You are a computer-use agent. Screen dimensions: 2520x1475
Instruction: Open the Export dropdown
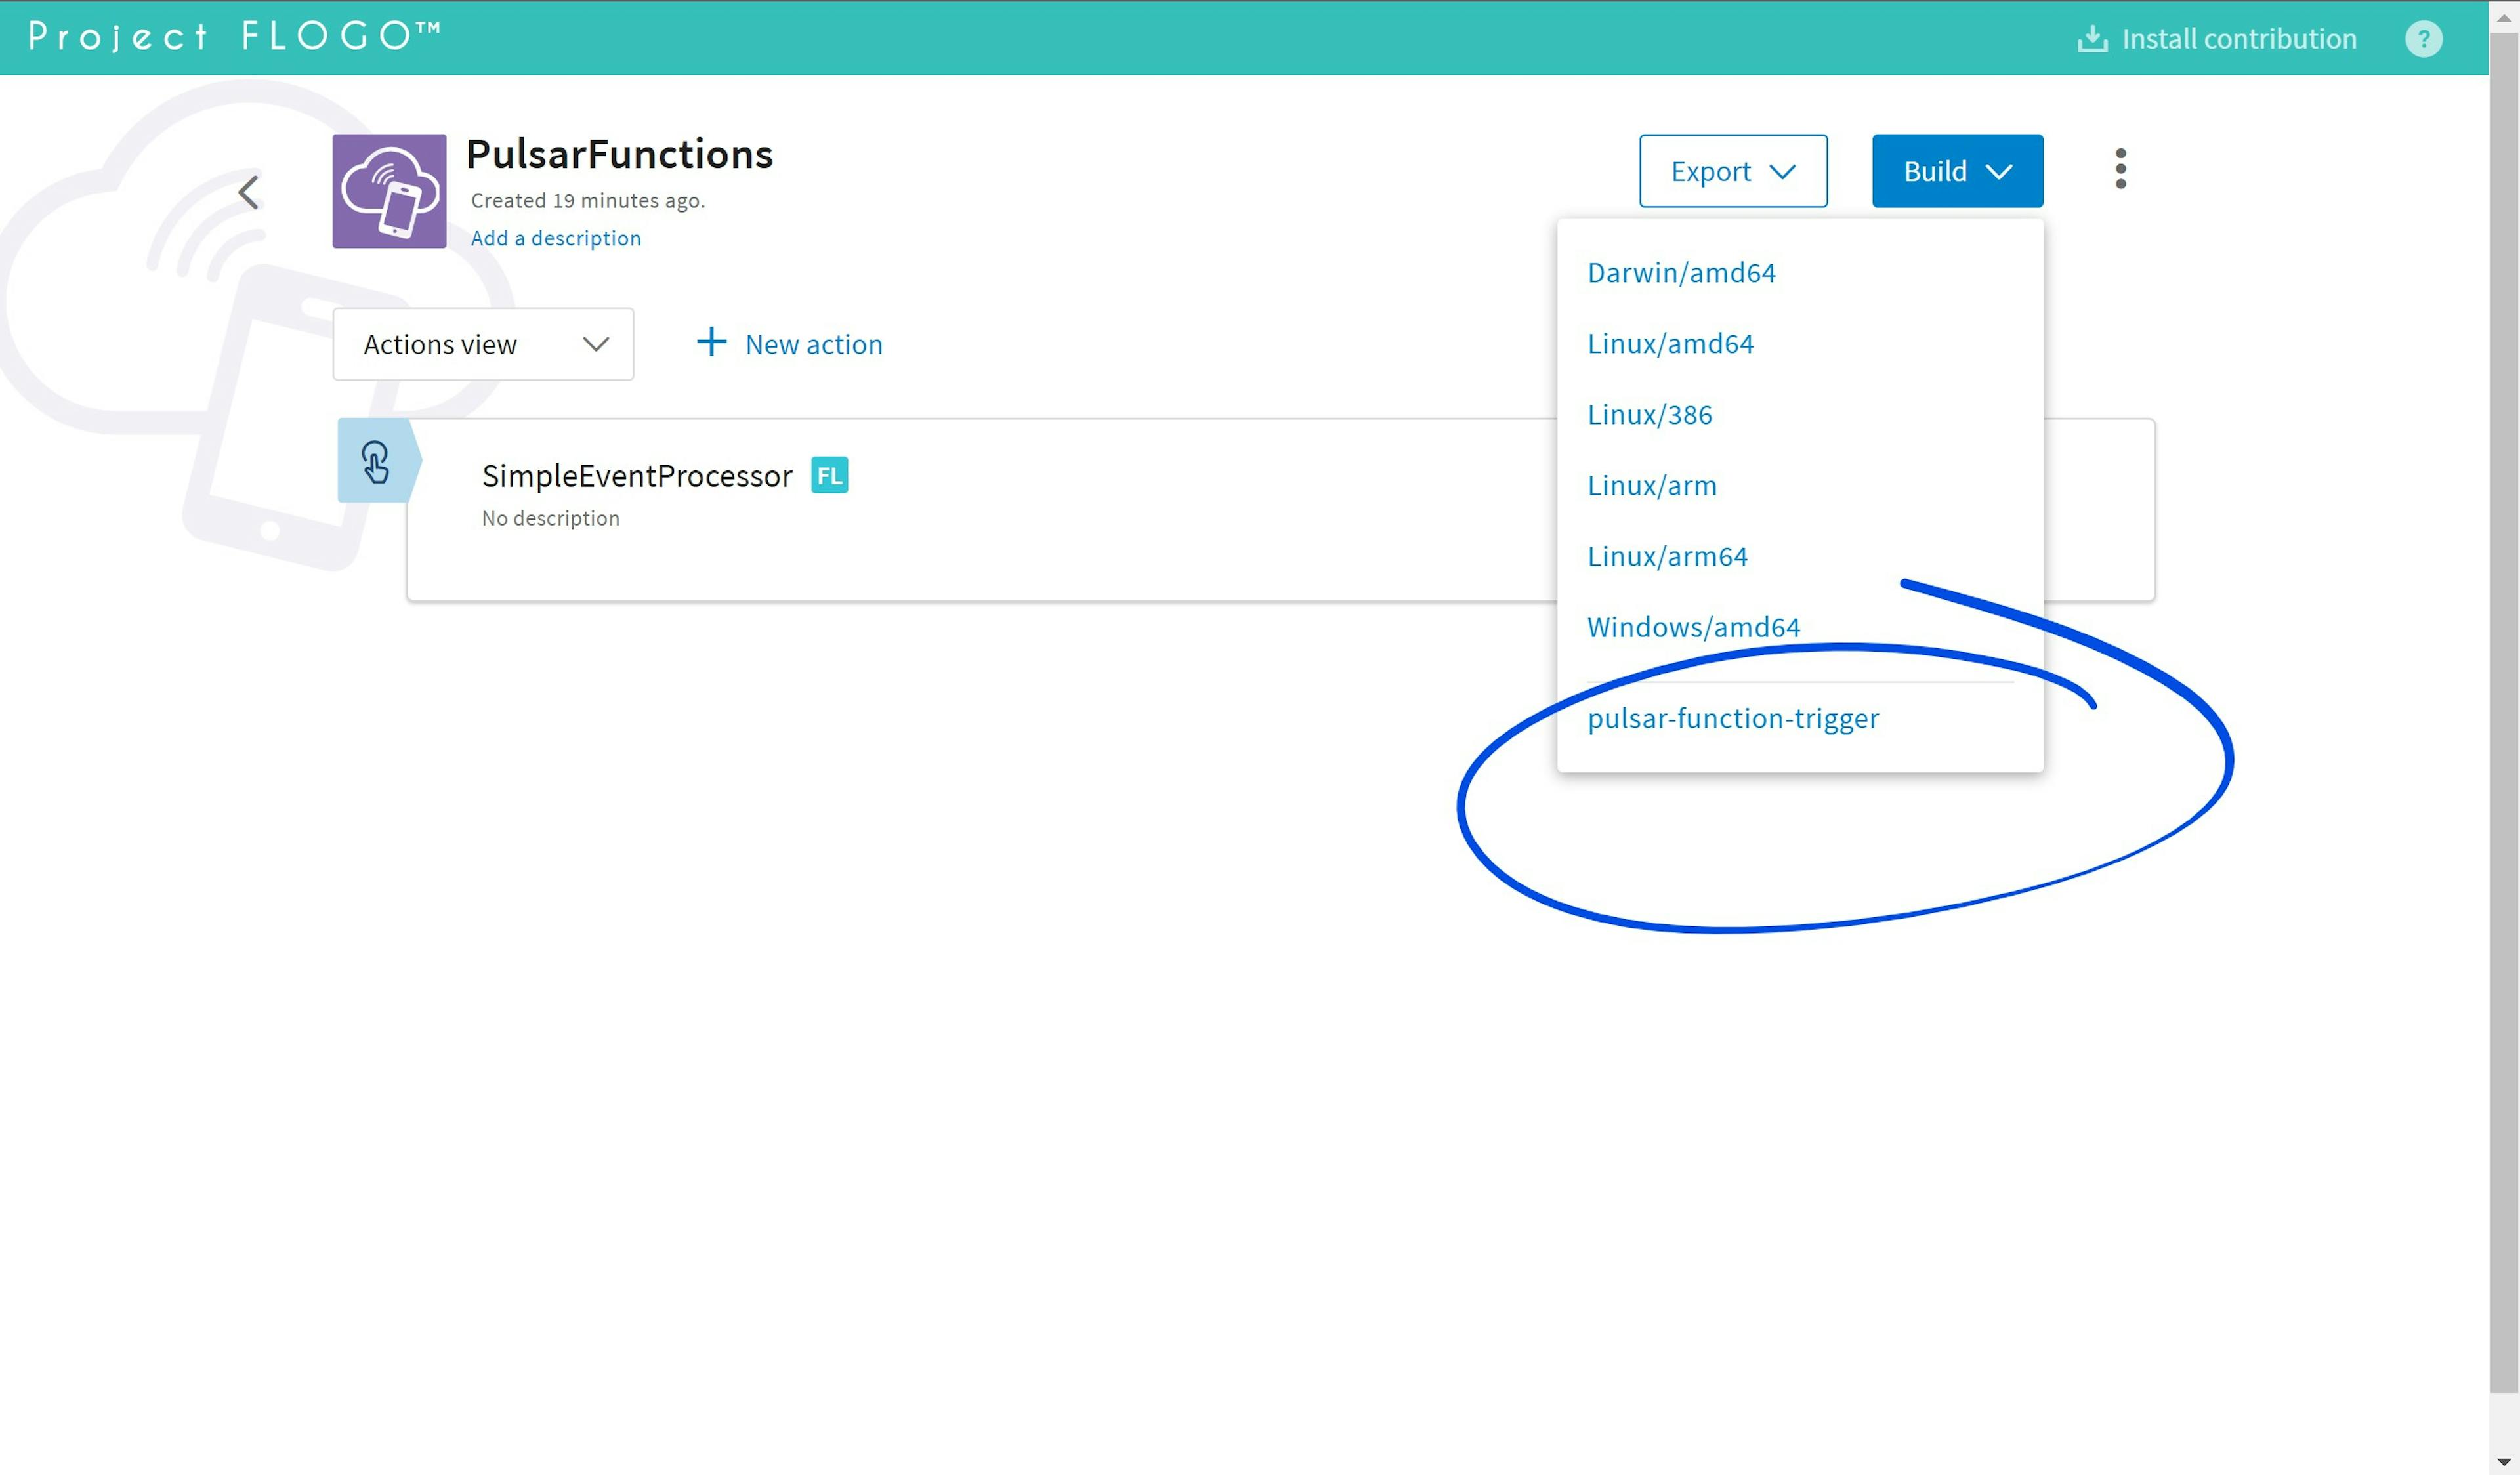(x=1733, y=171)
